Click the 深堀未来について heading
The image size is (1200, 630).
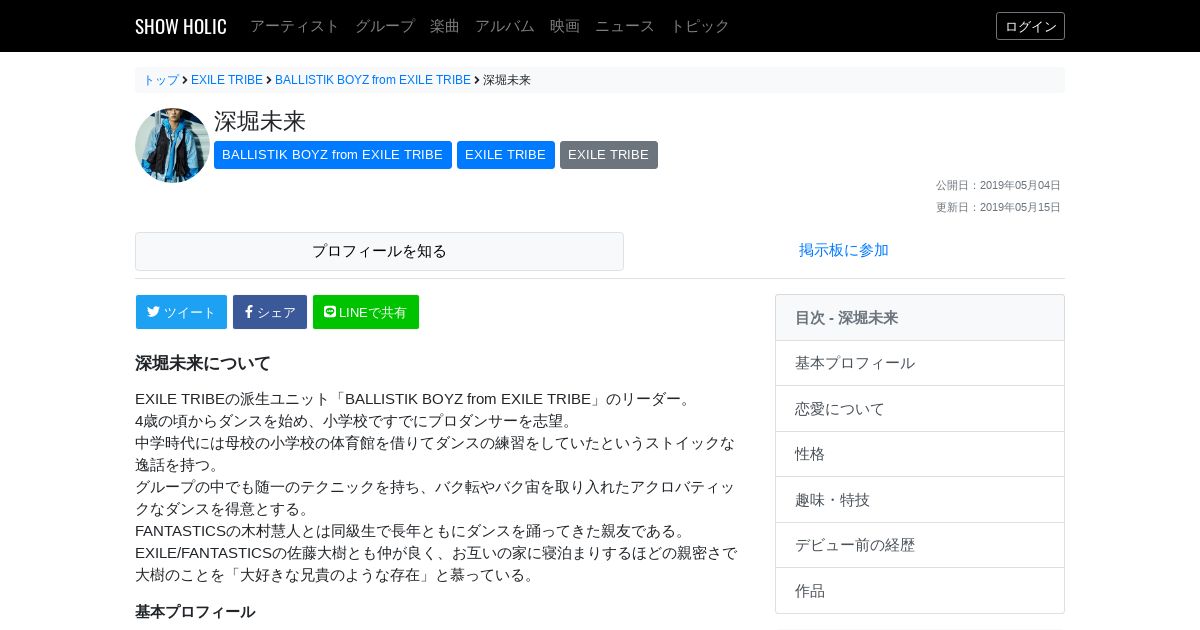point(203,363)
